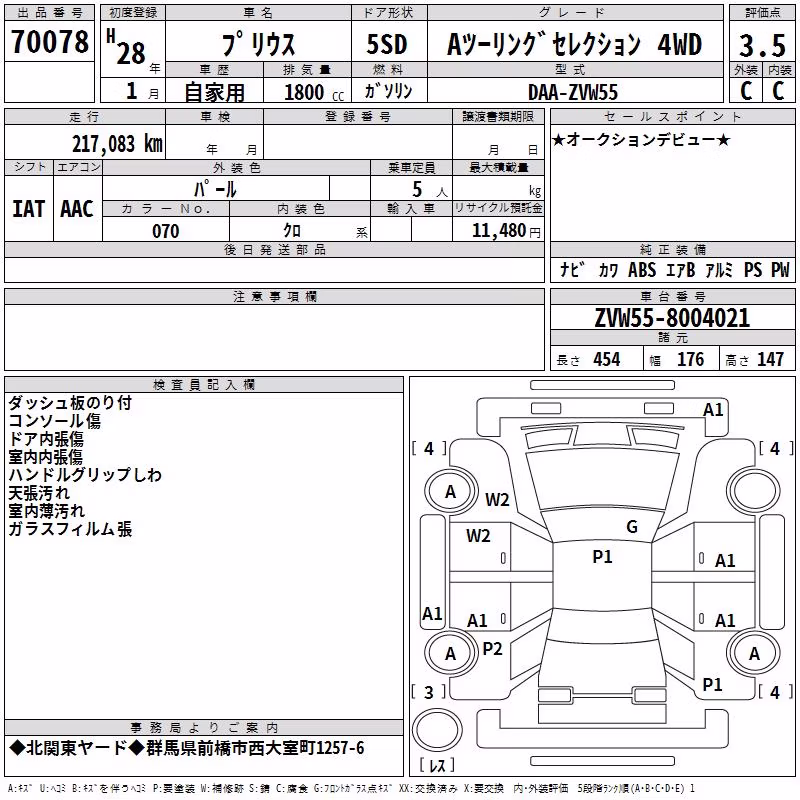Click inspector note 室内内張傷
Screen dimensions: 800x800
click(x=45, y=457)
